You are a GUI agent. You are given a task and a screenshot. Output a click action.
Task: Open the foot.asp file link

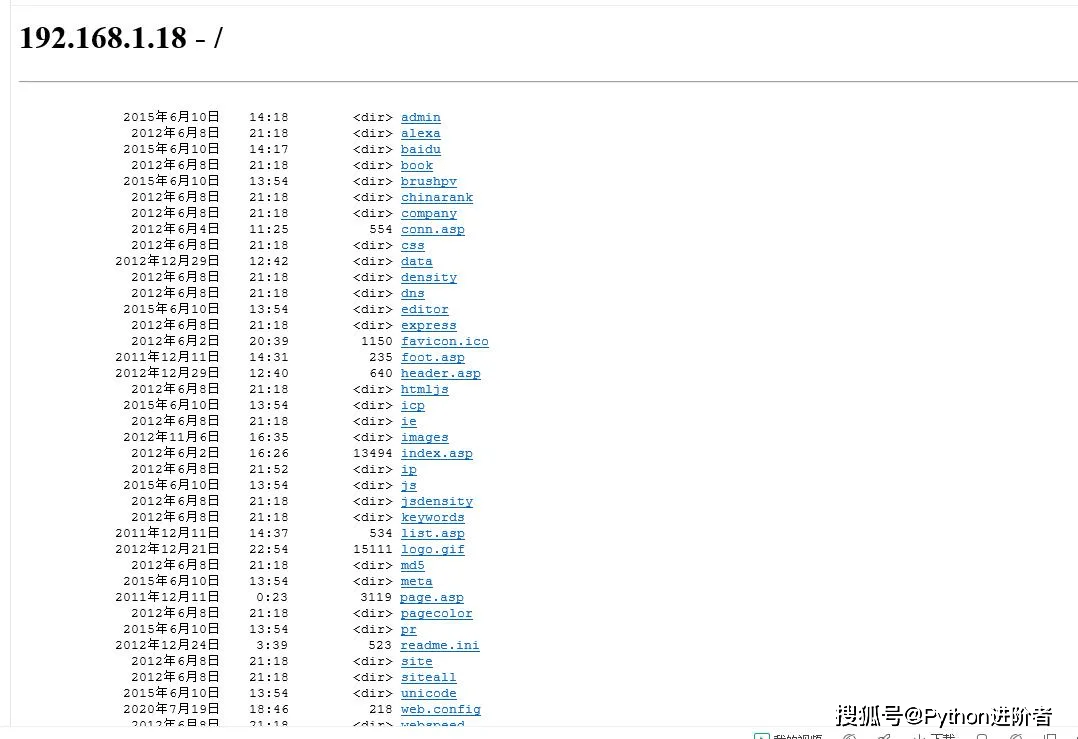[432, 357]
